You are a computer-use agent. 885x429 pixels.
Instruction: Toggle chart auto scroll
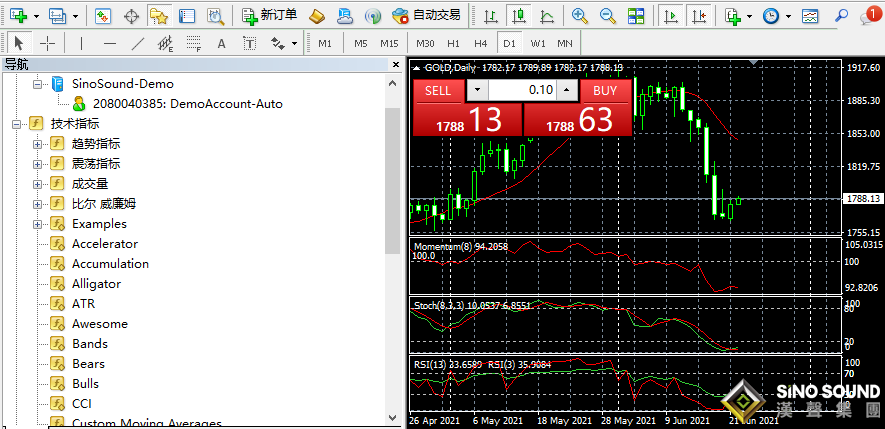pos(671,16)
